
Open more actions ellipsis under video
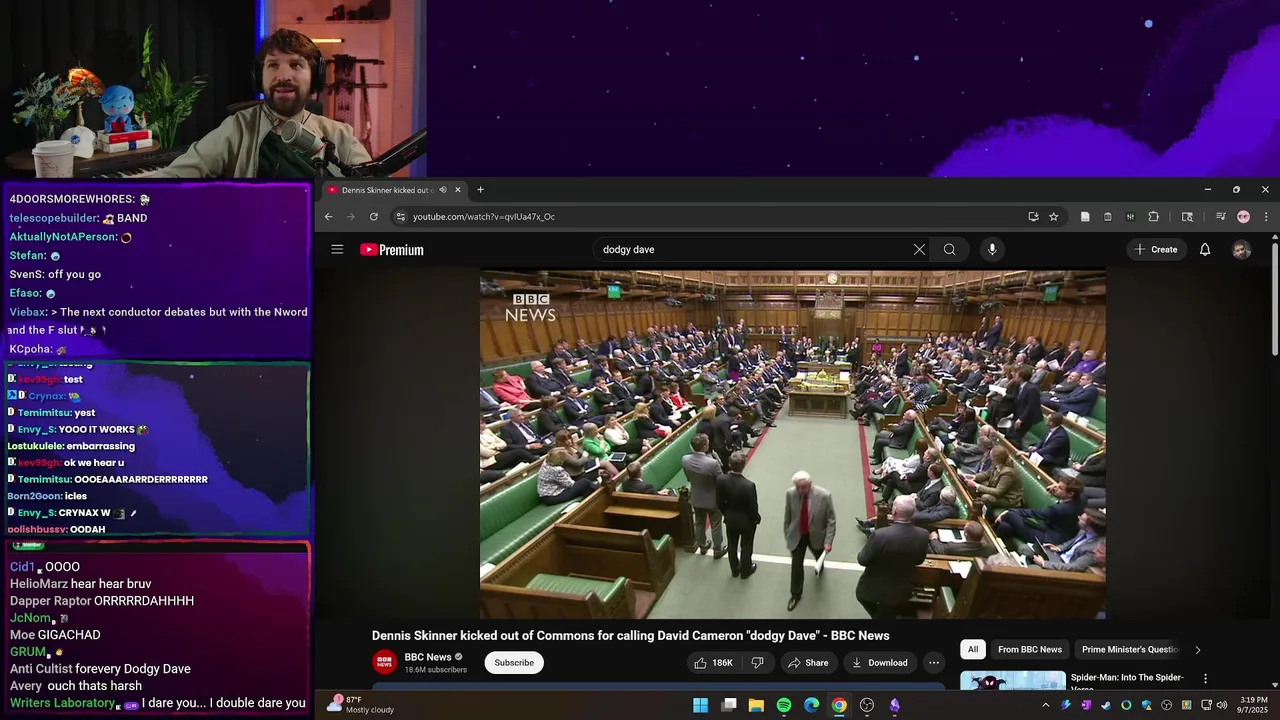click(x=933, y=663)
